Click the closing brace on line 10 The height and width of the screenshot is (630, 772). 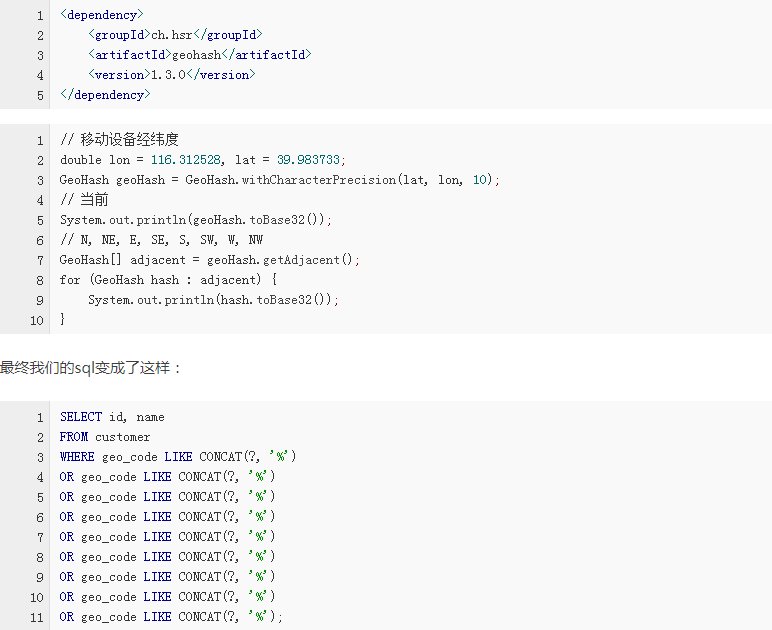coord(63,319)
